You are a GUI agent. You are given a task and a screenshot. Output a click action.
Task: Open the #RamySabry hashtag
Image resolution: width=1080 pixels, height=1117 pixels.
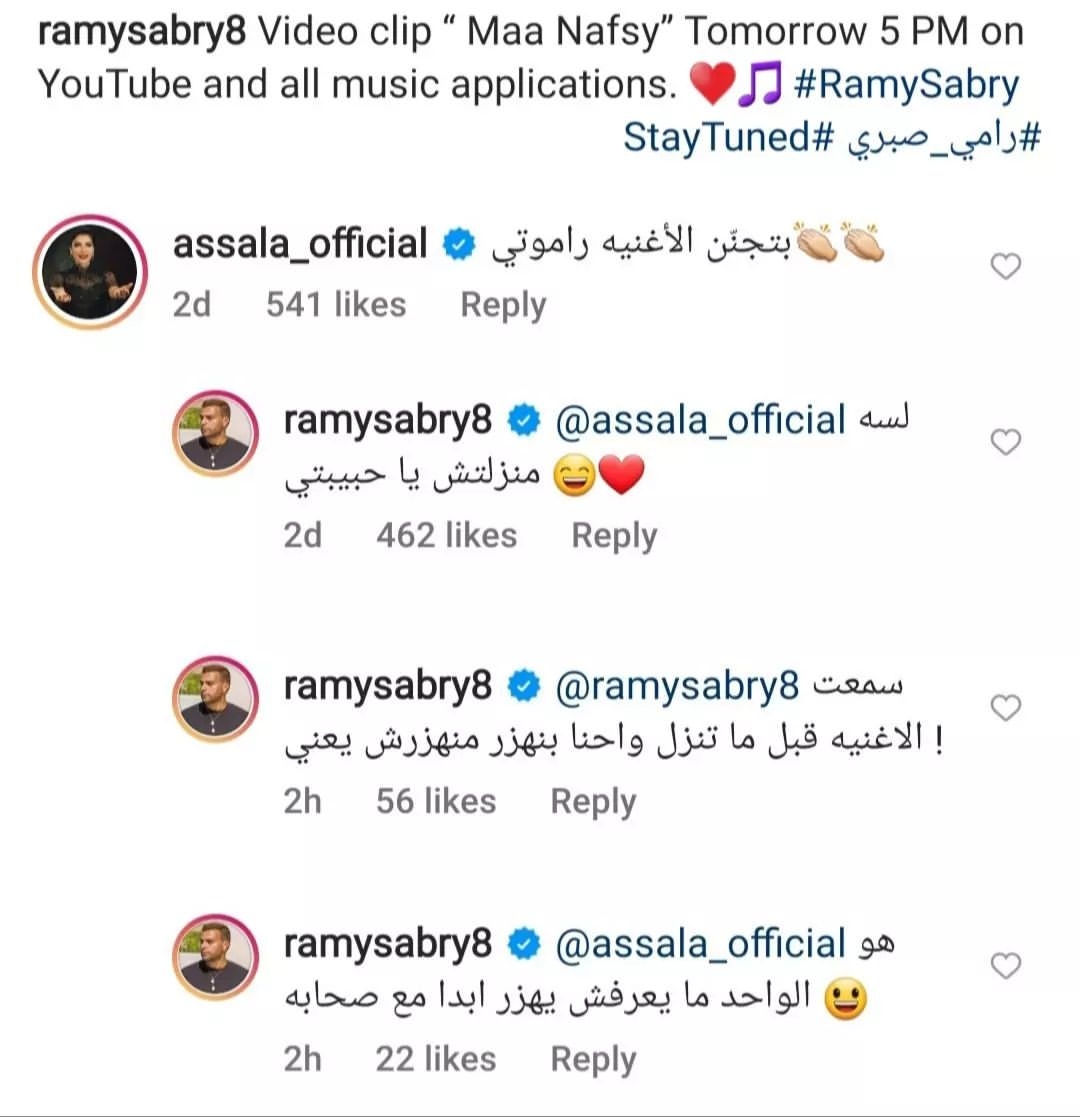(x=908, y=84)
